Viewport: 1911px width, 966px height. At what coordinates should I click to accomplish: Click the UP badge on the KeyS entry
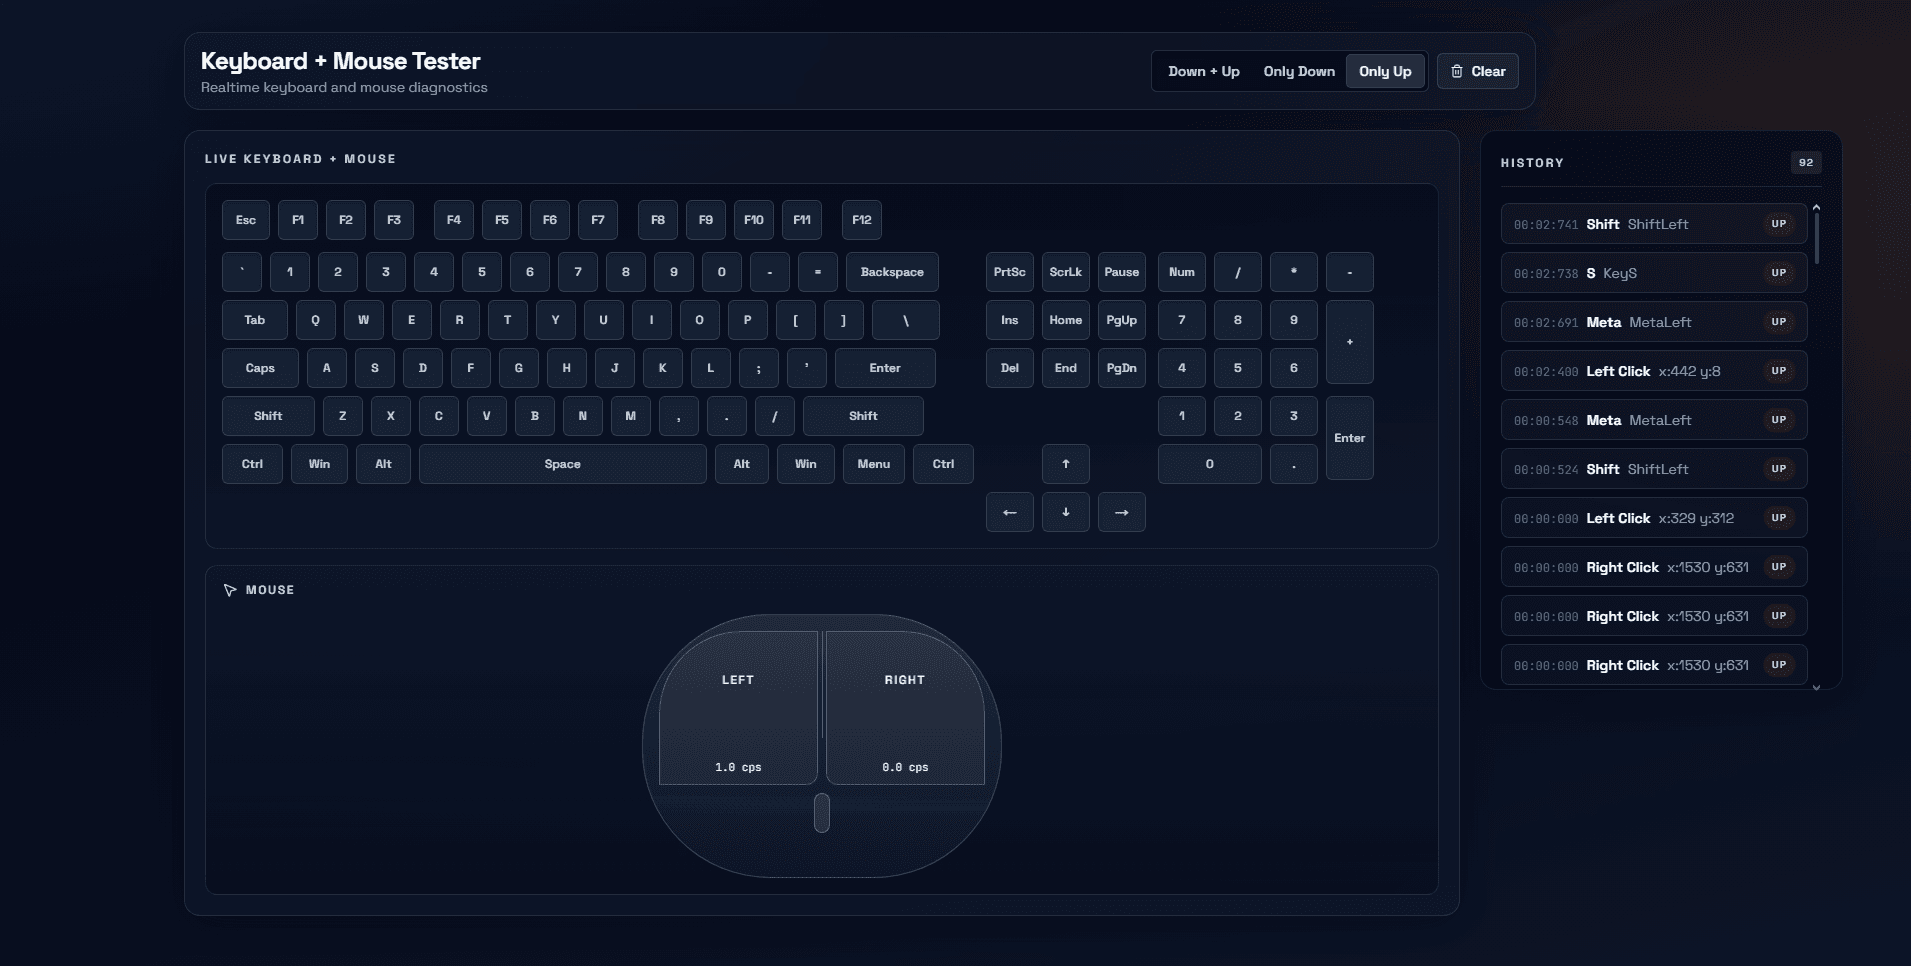(1779, 273)
